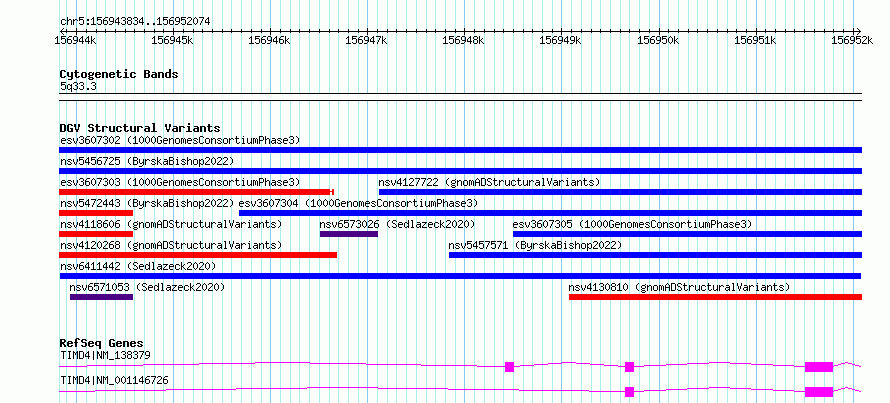Open esv3607305 variant label
The width and height of the screenshot is (890, 403).
point(632,224)
